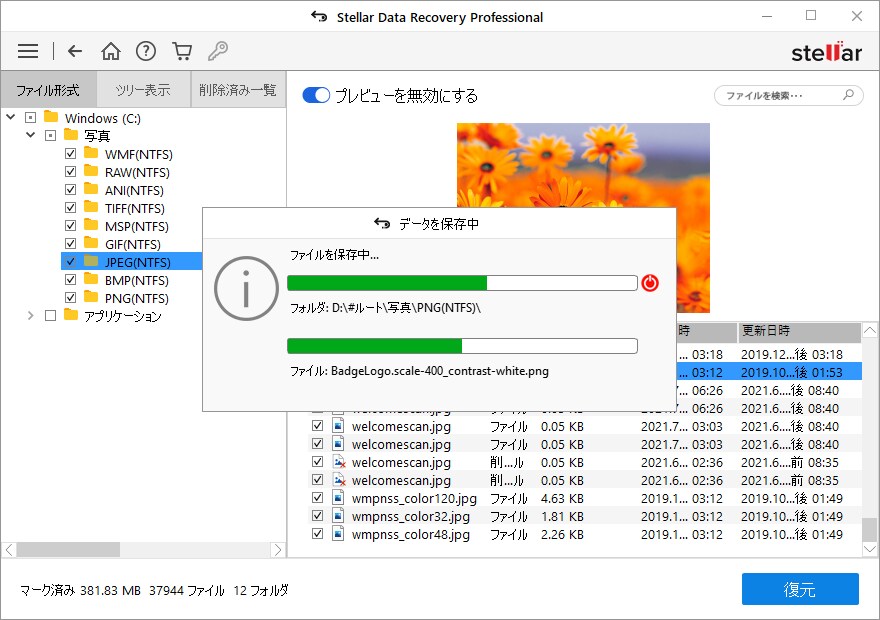Uncheck the WMF(NTFS) checkbox
The image size is (880, 620).
pos(70,154)
